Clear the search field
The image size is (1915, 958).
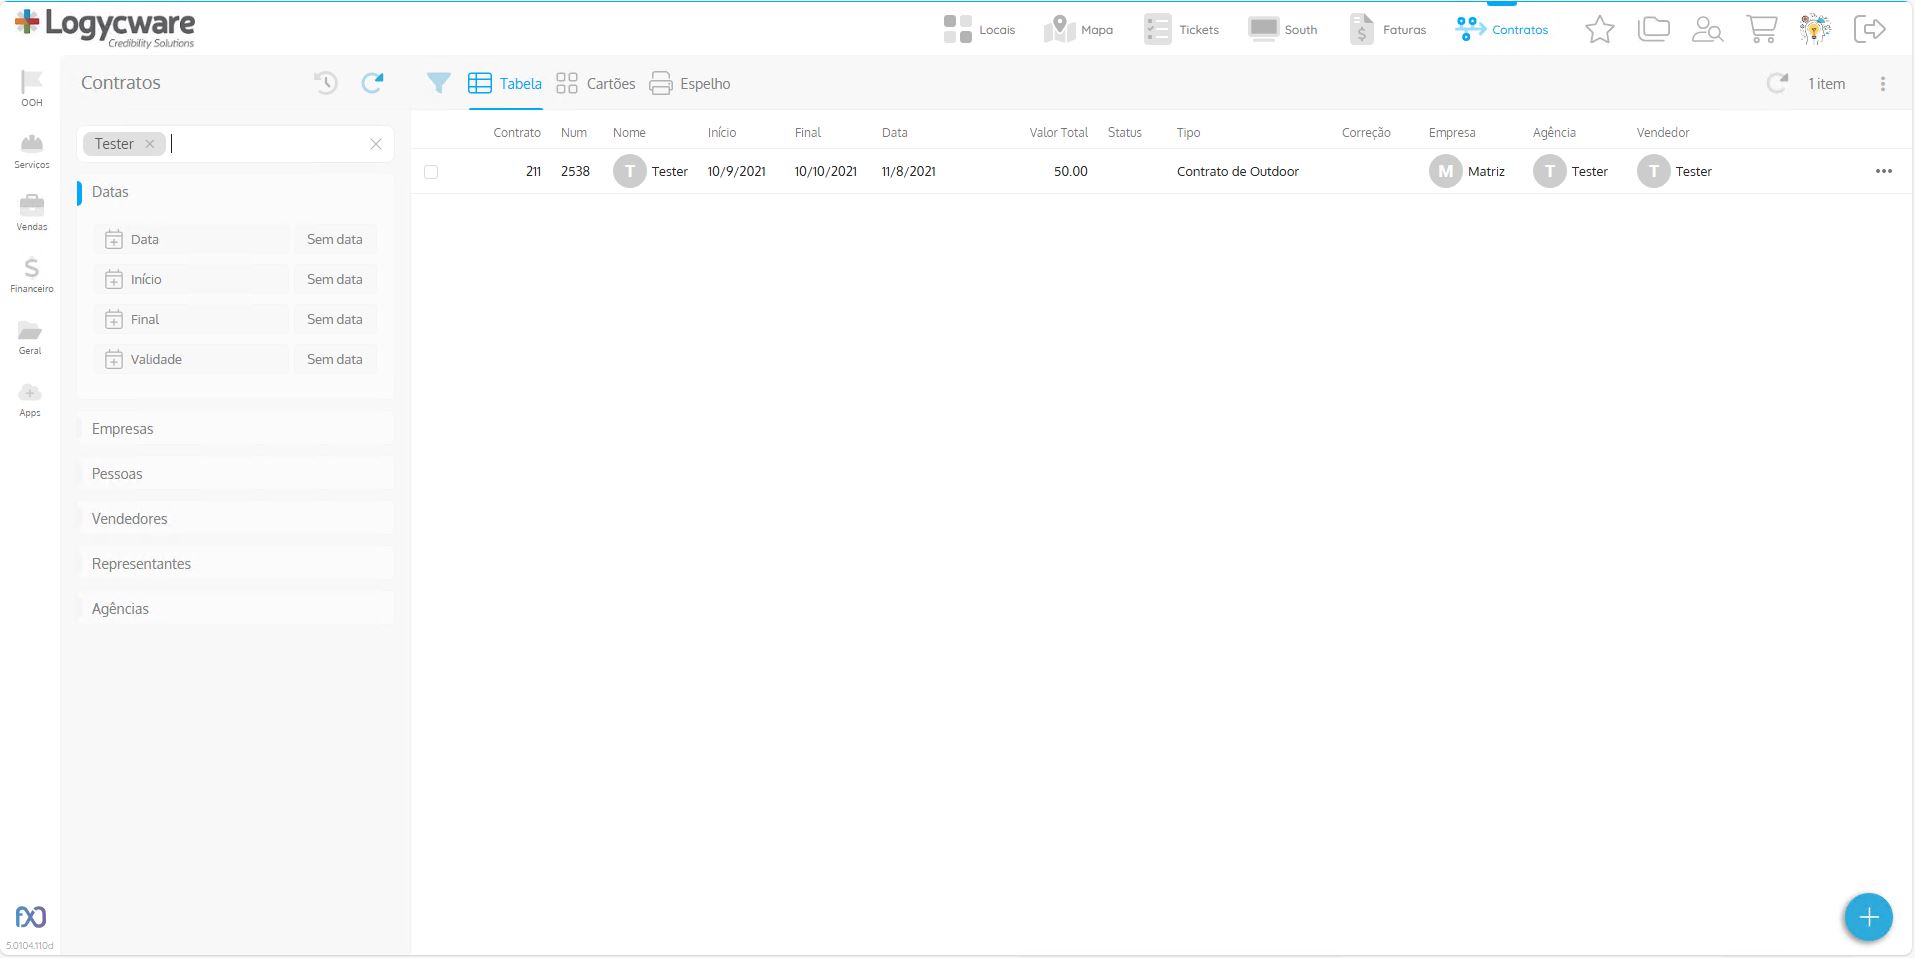tap(376, 144)
